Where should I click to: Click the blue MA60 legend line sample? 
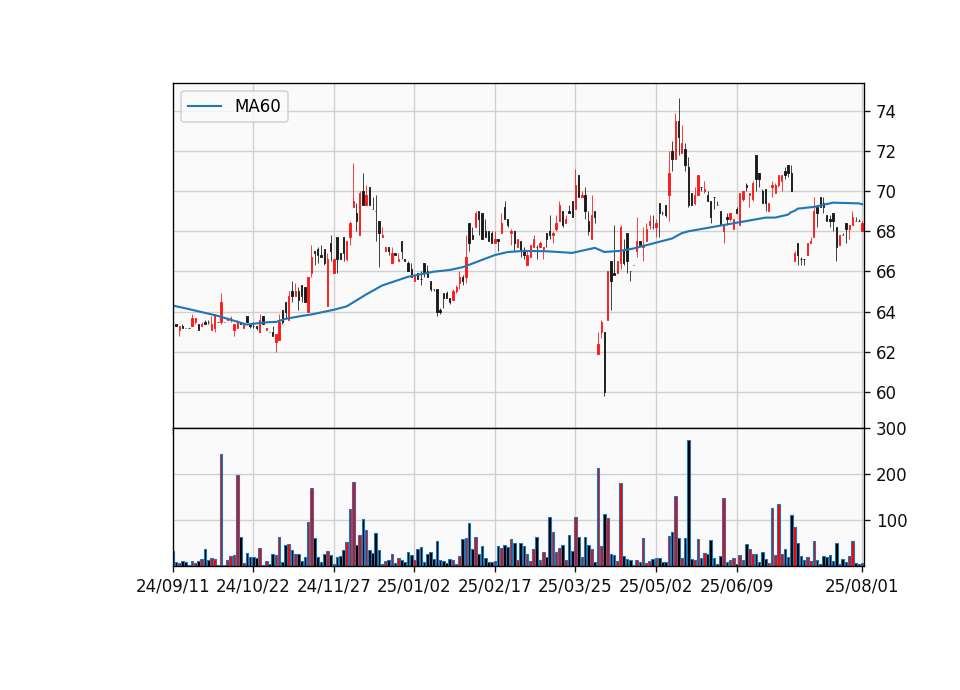point(204,106)
